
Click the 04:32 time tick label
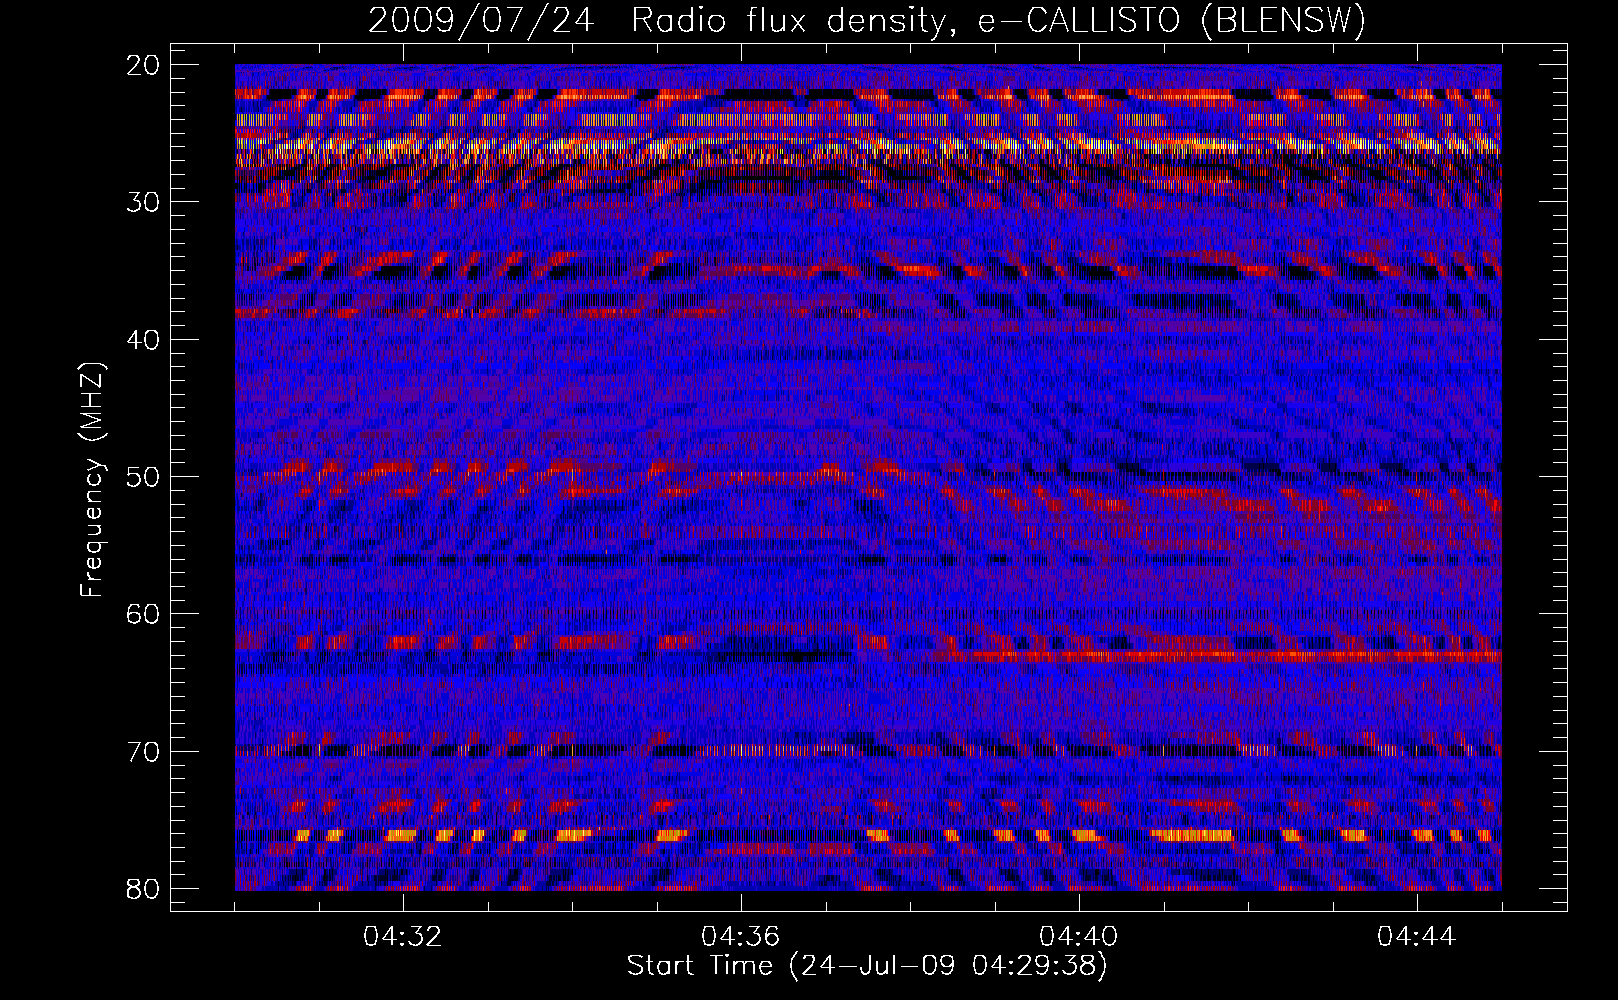403,937
